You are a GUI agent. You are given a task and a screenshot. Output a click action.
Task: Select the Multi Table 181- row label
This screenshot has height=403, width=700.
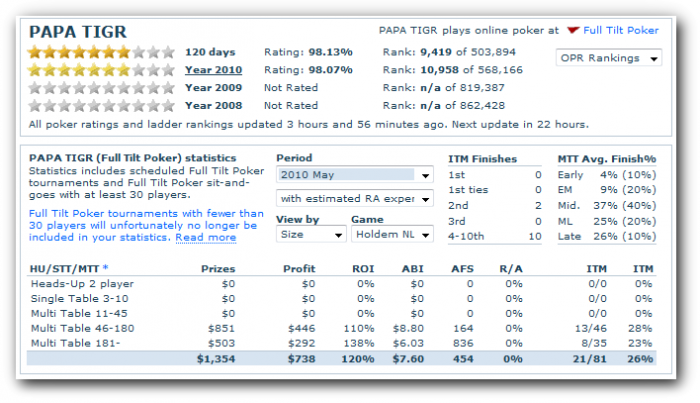click(x=75, y=343)
